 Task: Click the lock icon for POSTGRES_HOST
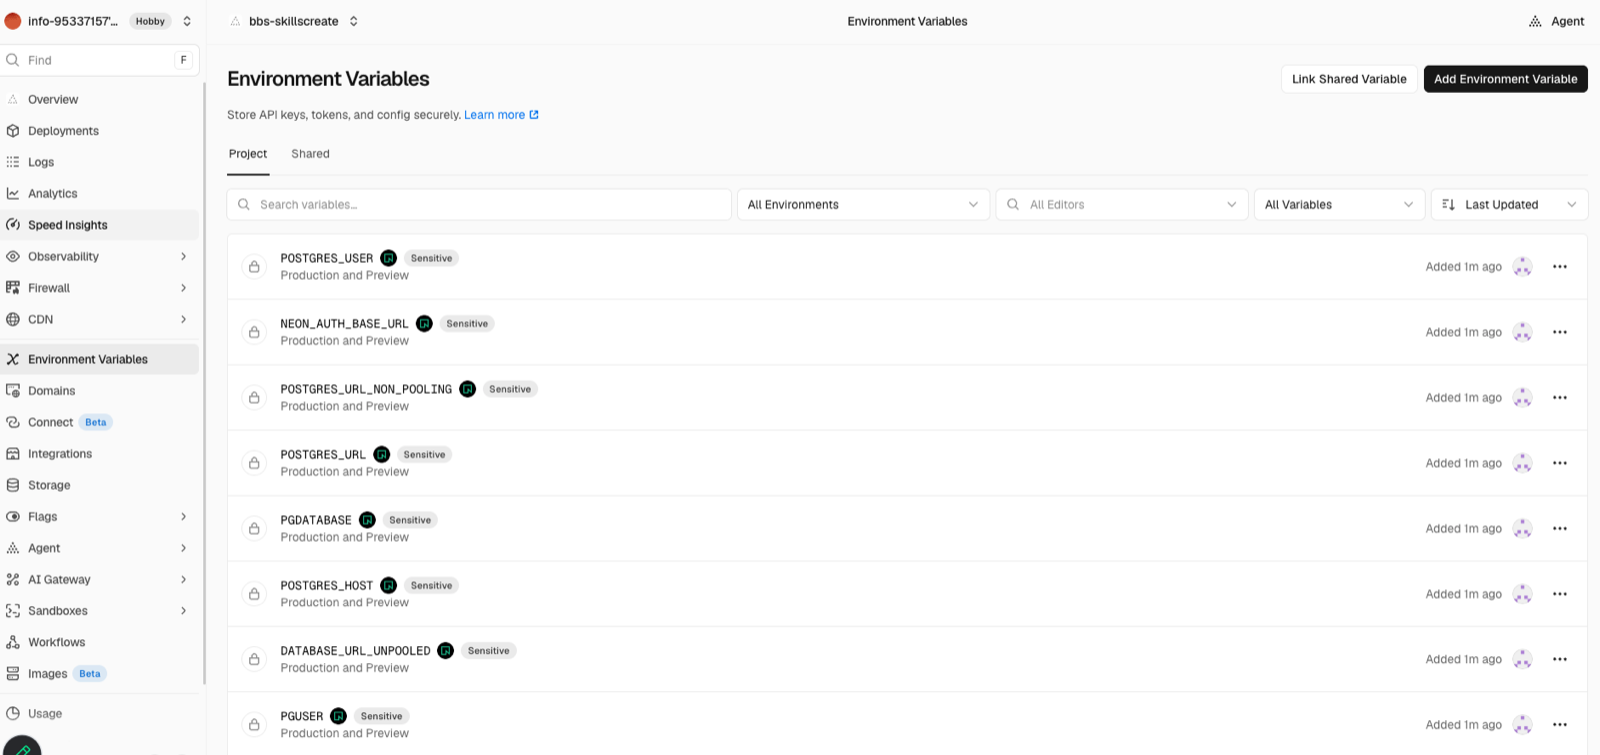254,594
